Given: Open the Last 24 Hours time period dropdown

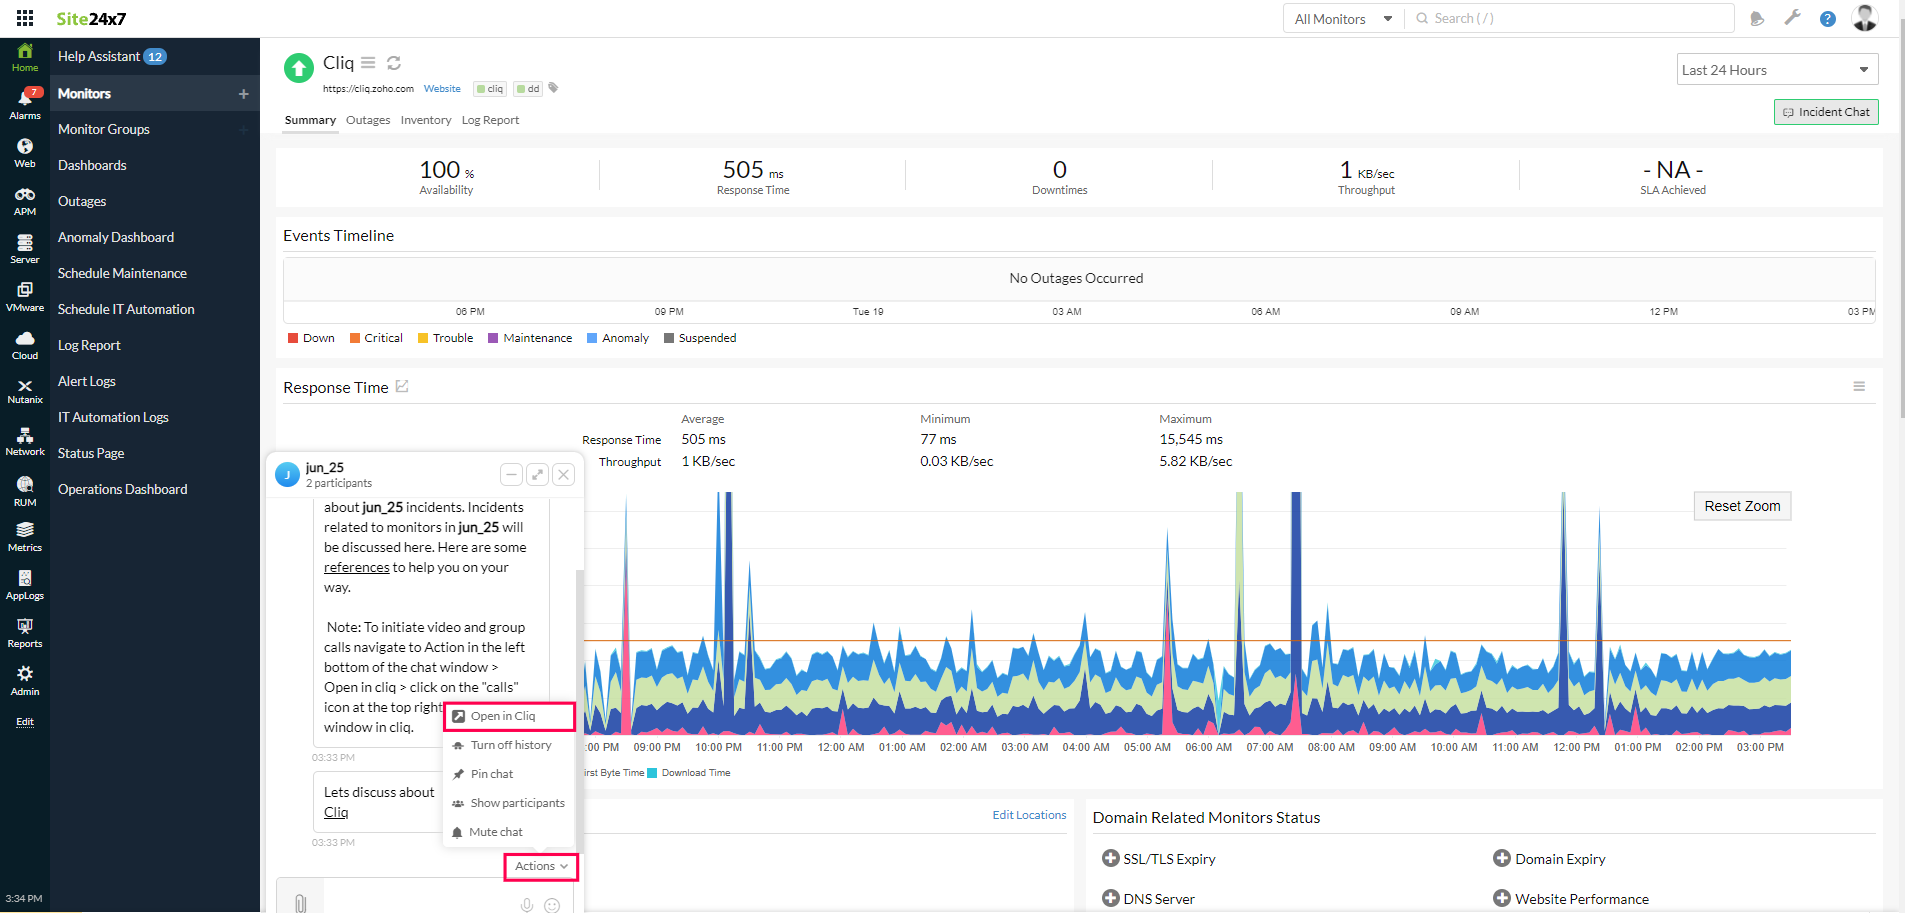Looking at the screenshot, I should [1777, 70].
